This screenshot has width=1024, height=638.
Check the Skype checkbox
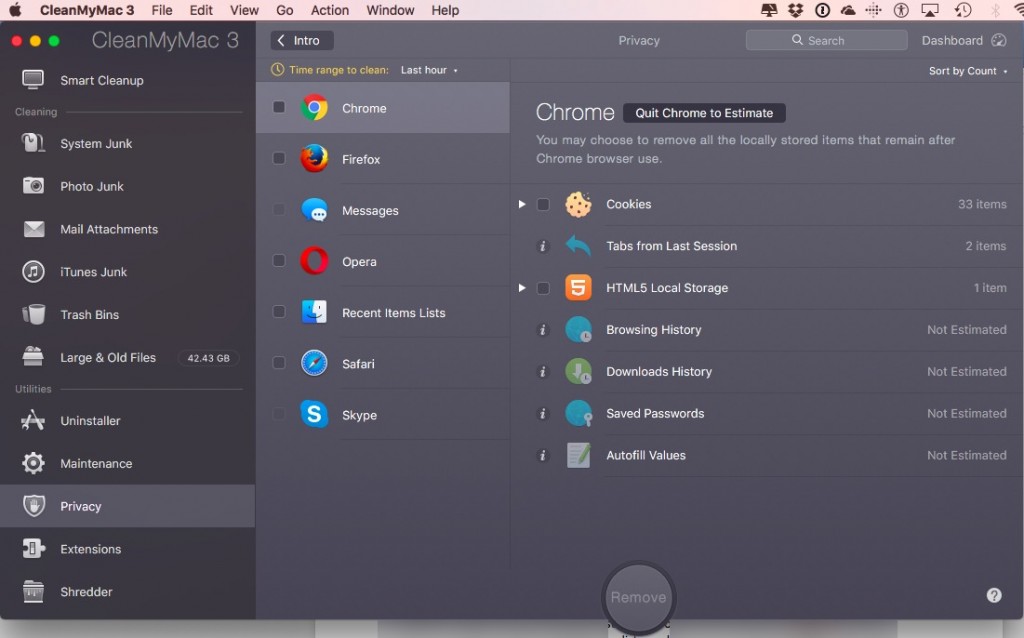coord(279,414)
